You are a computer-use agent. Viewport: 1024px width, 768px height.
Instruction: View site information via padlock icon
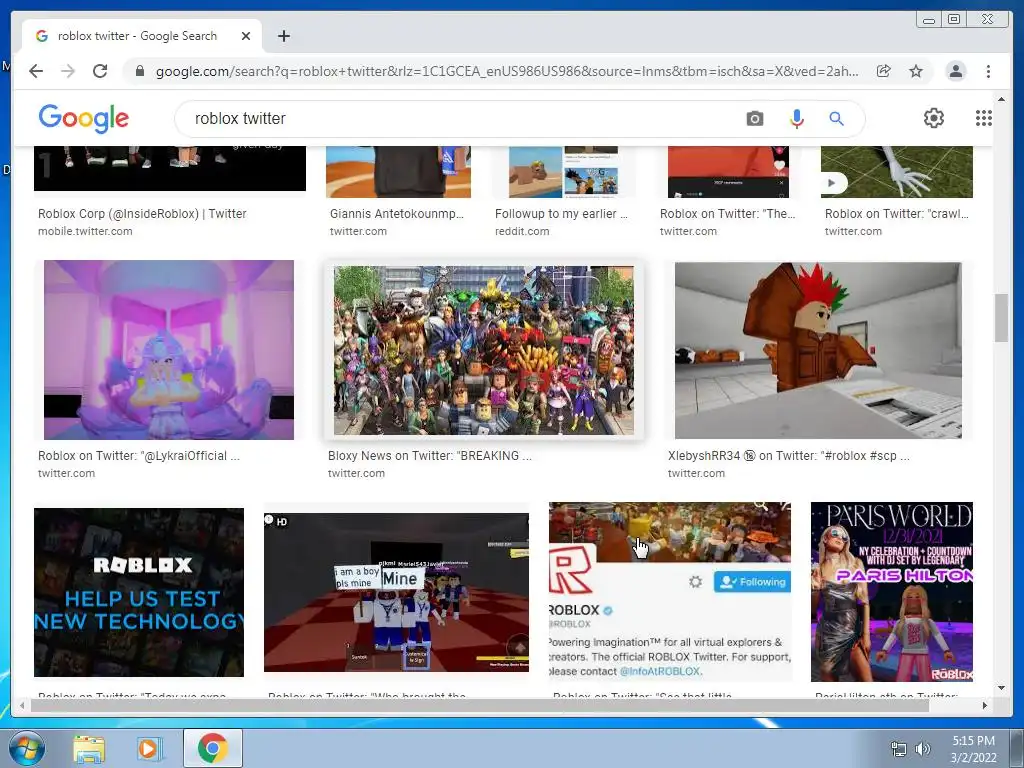pyautogui.click(x=139, y=71)
